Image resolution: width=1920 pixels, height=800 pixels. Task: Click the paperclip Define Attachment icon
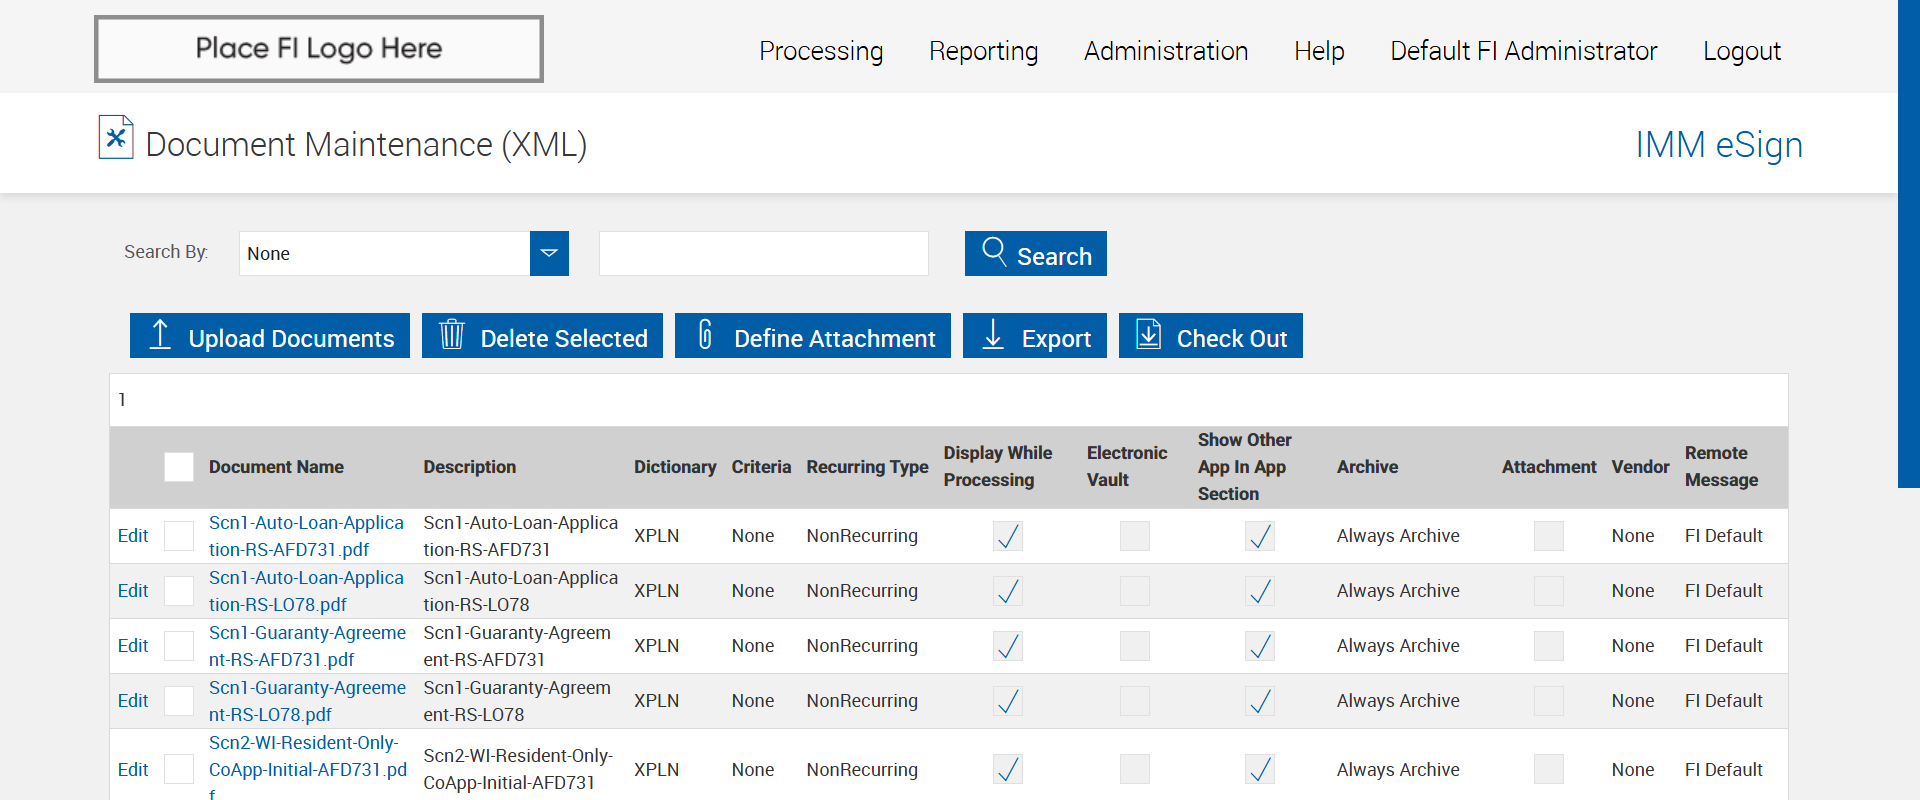click(x=705, y=335)
